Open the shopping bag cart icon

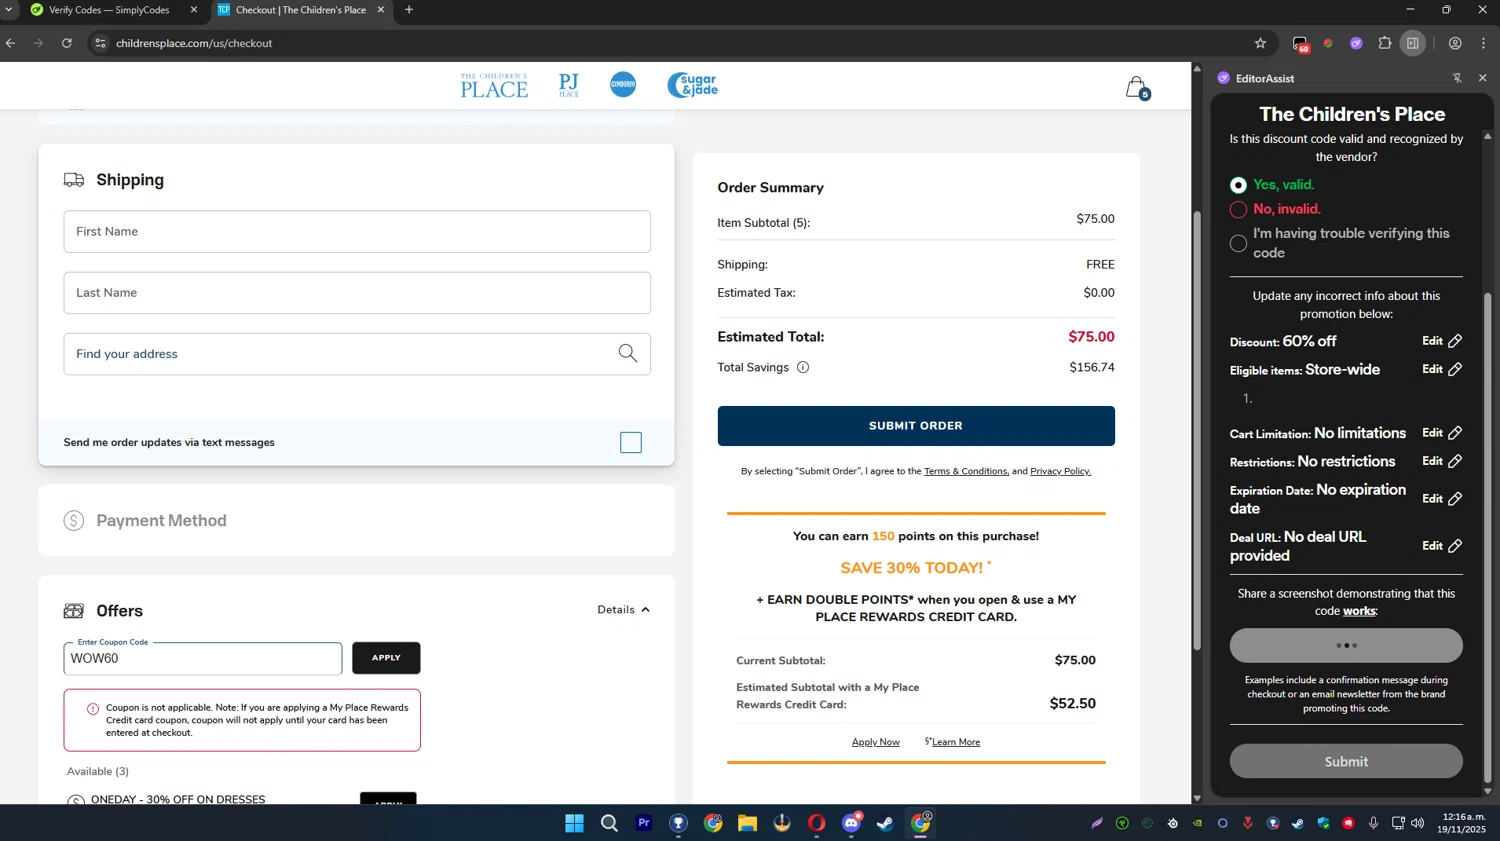(1137, 87)
